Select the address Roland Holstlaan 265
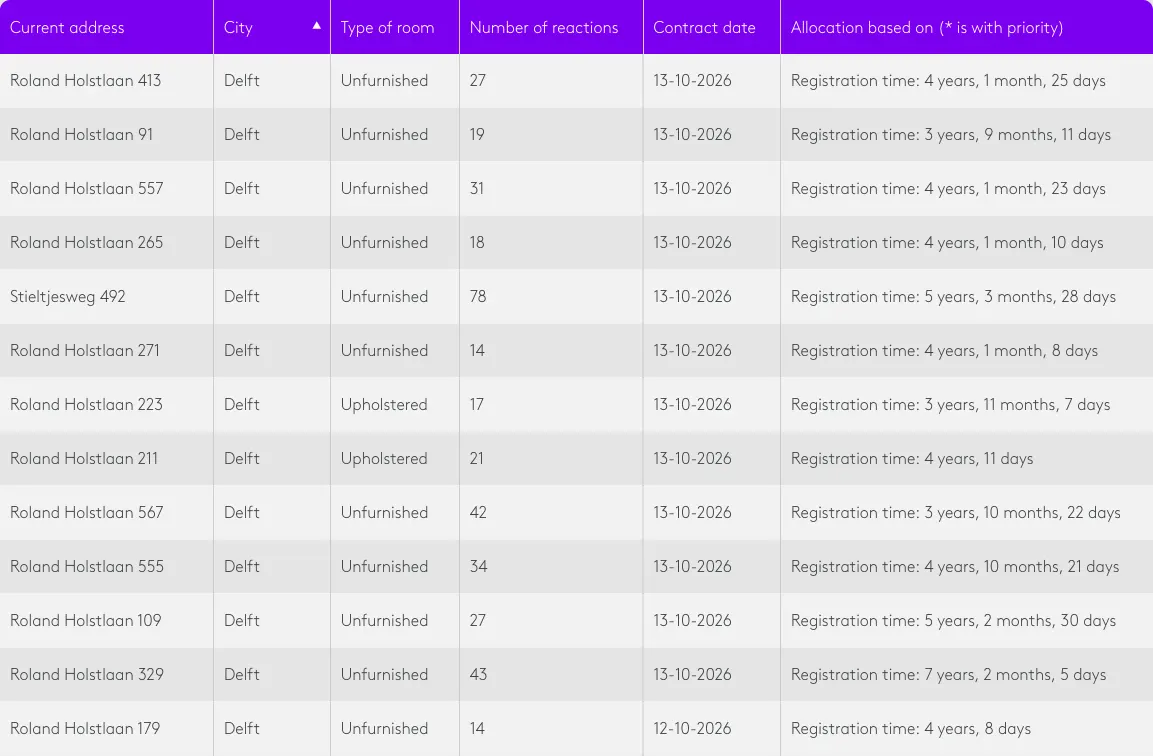 (x=87, y=243)
